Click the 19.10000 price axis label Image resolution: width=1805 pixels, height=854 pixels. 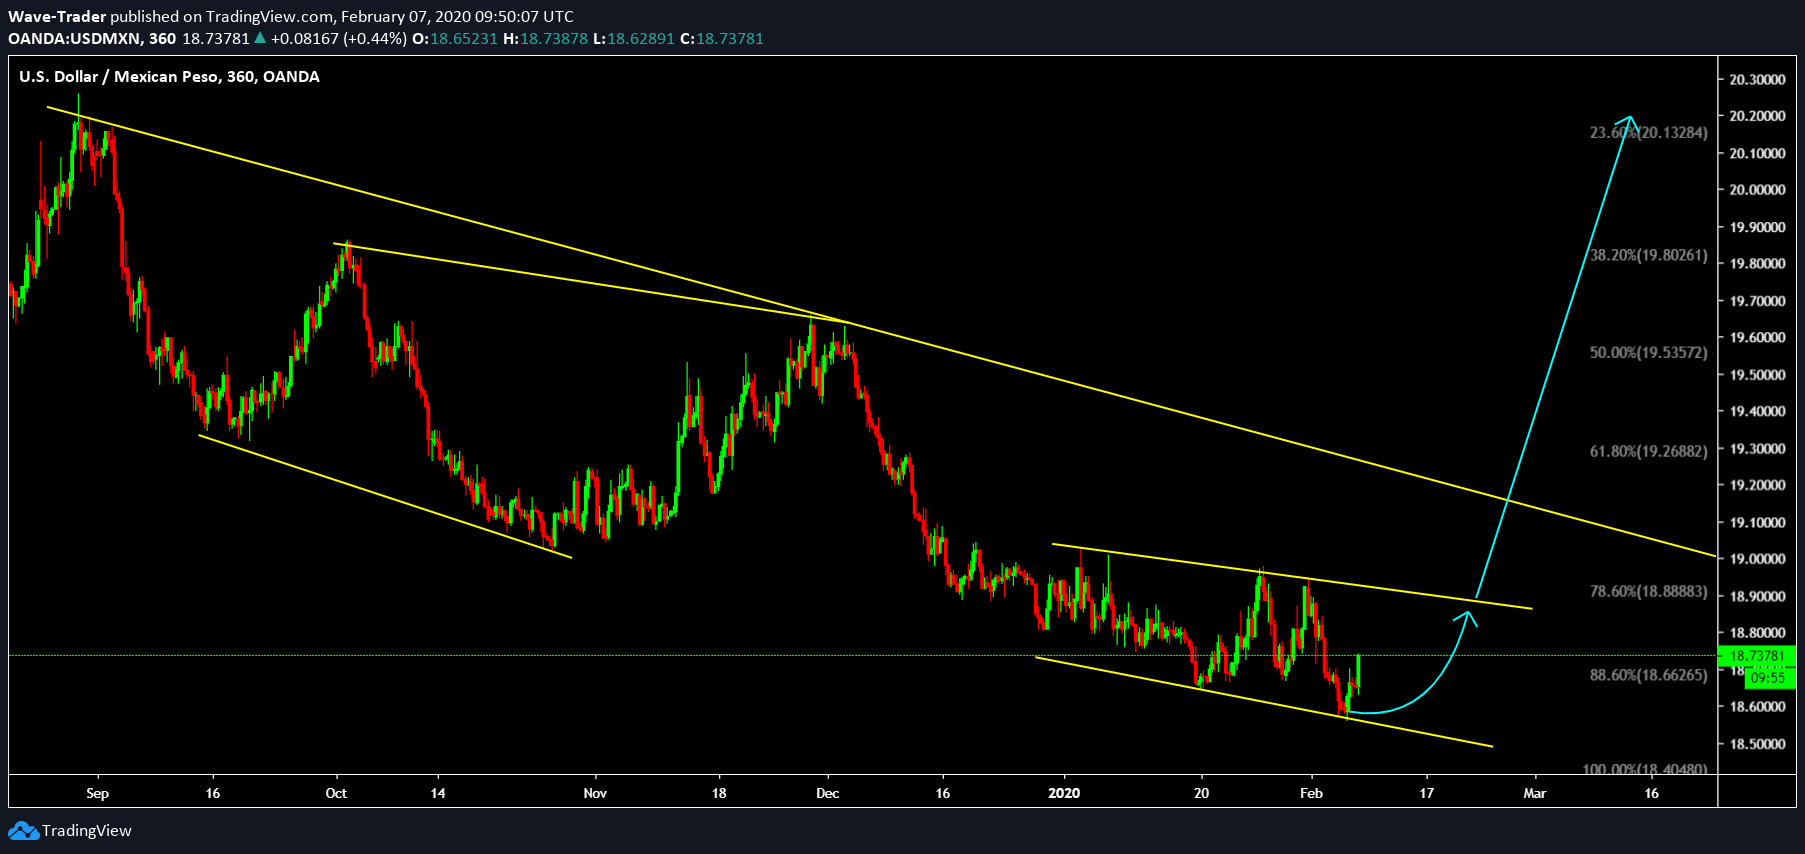point(1757,522)
